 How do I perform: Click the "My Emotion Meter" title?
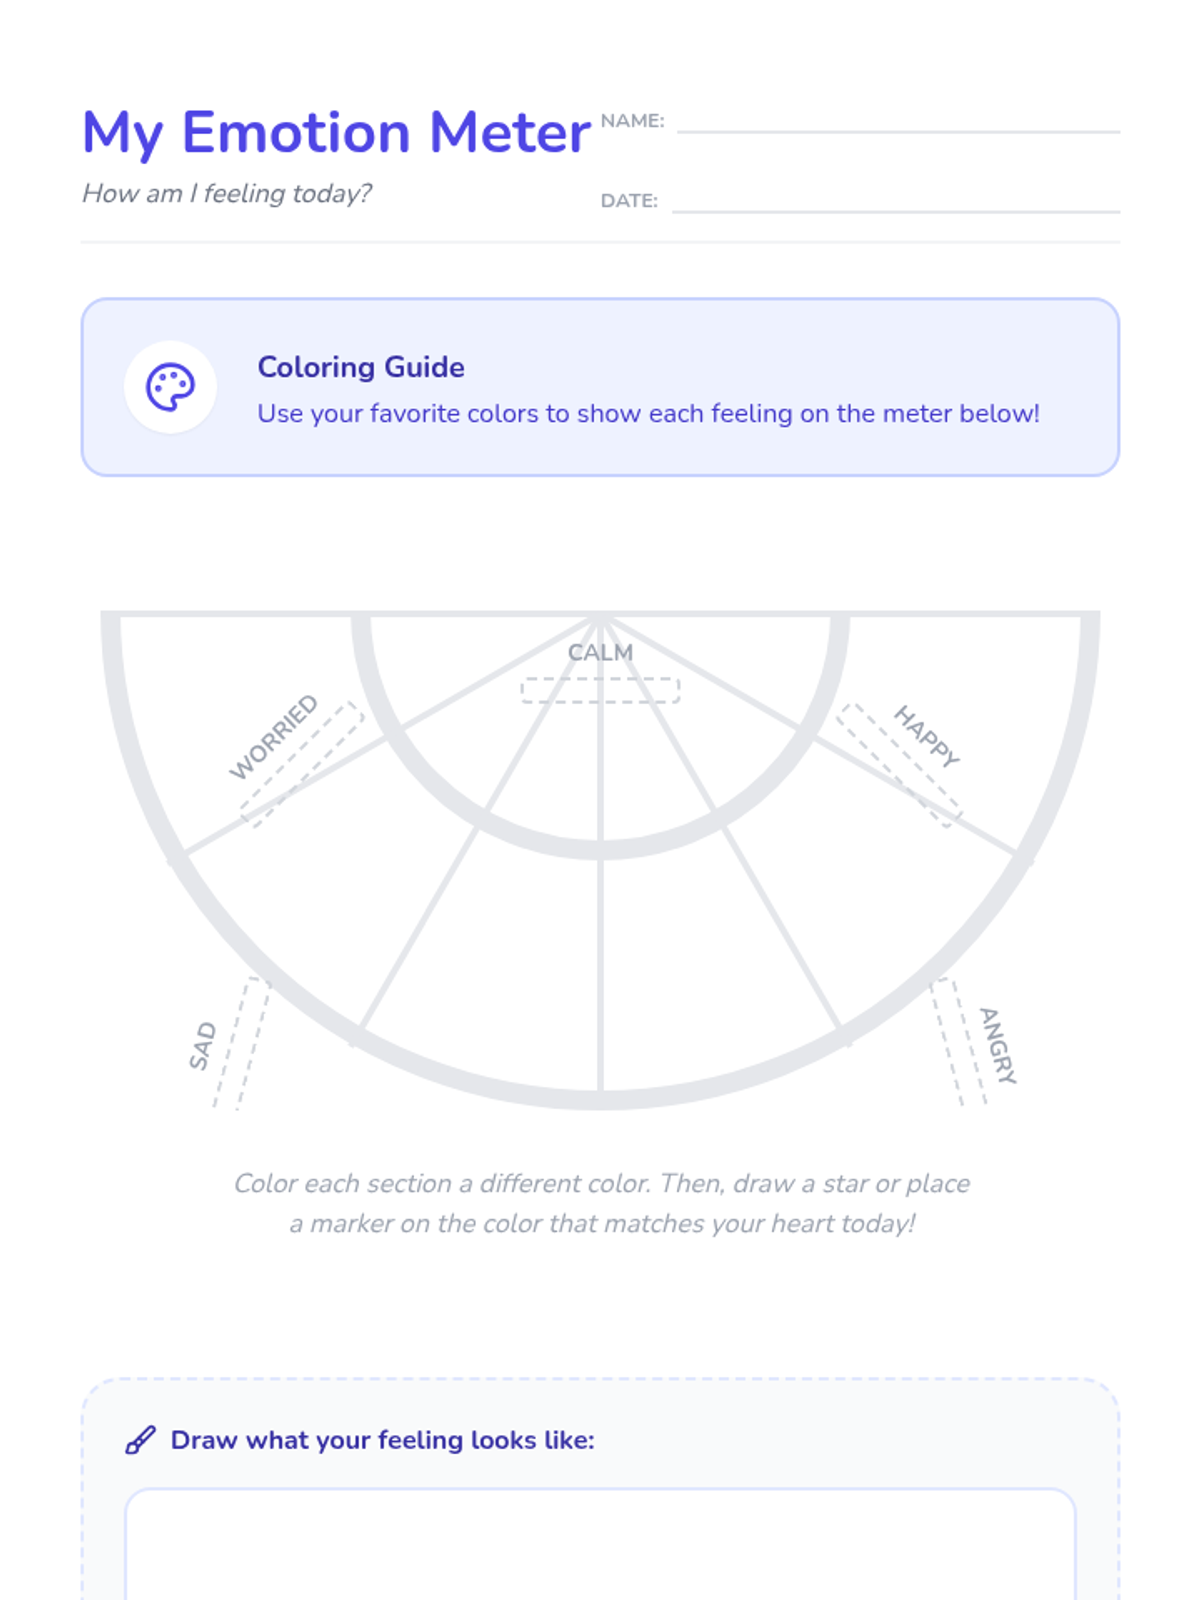click(x=336, y=133)
